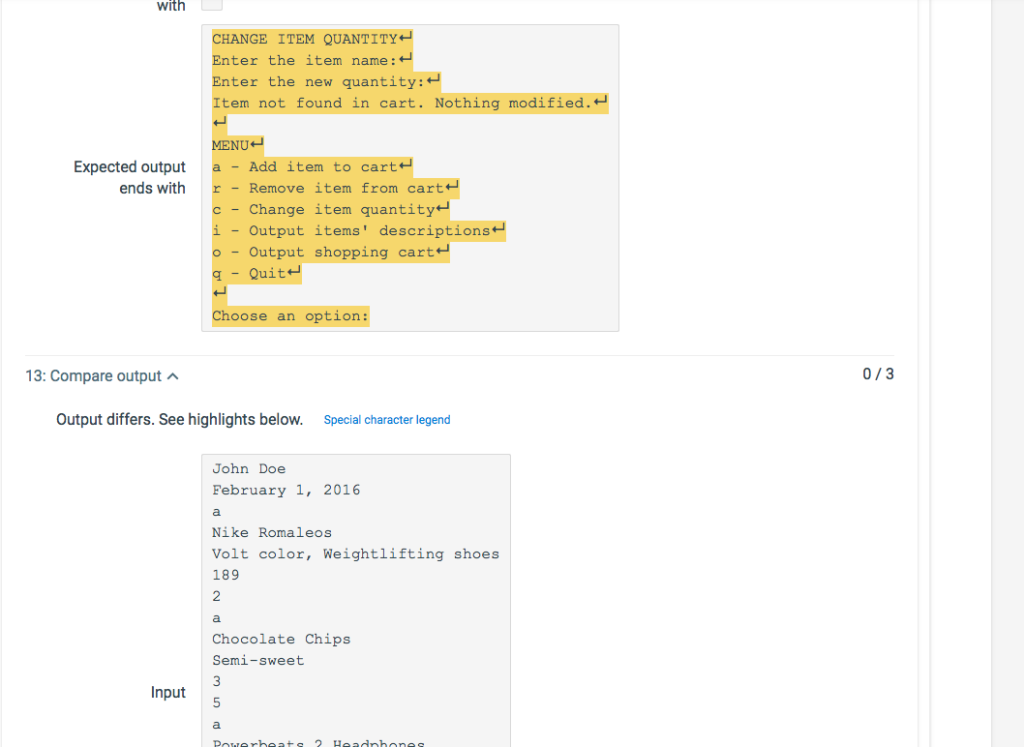The image size is (1024, 747).
Task: Select 'Output differs. See highlights below.' text
Action: [x=180, y=419]
